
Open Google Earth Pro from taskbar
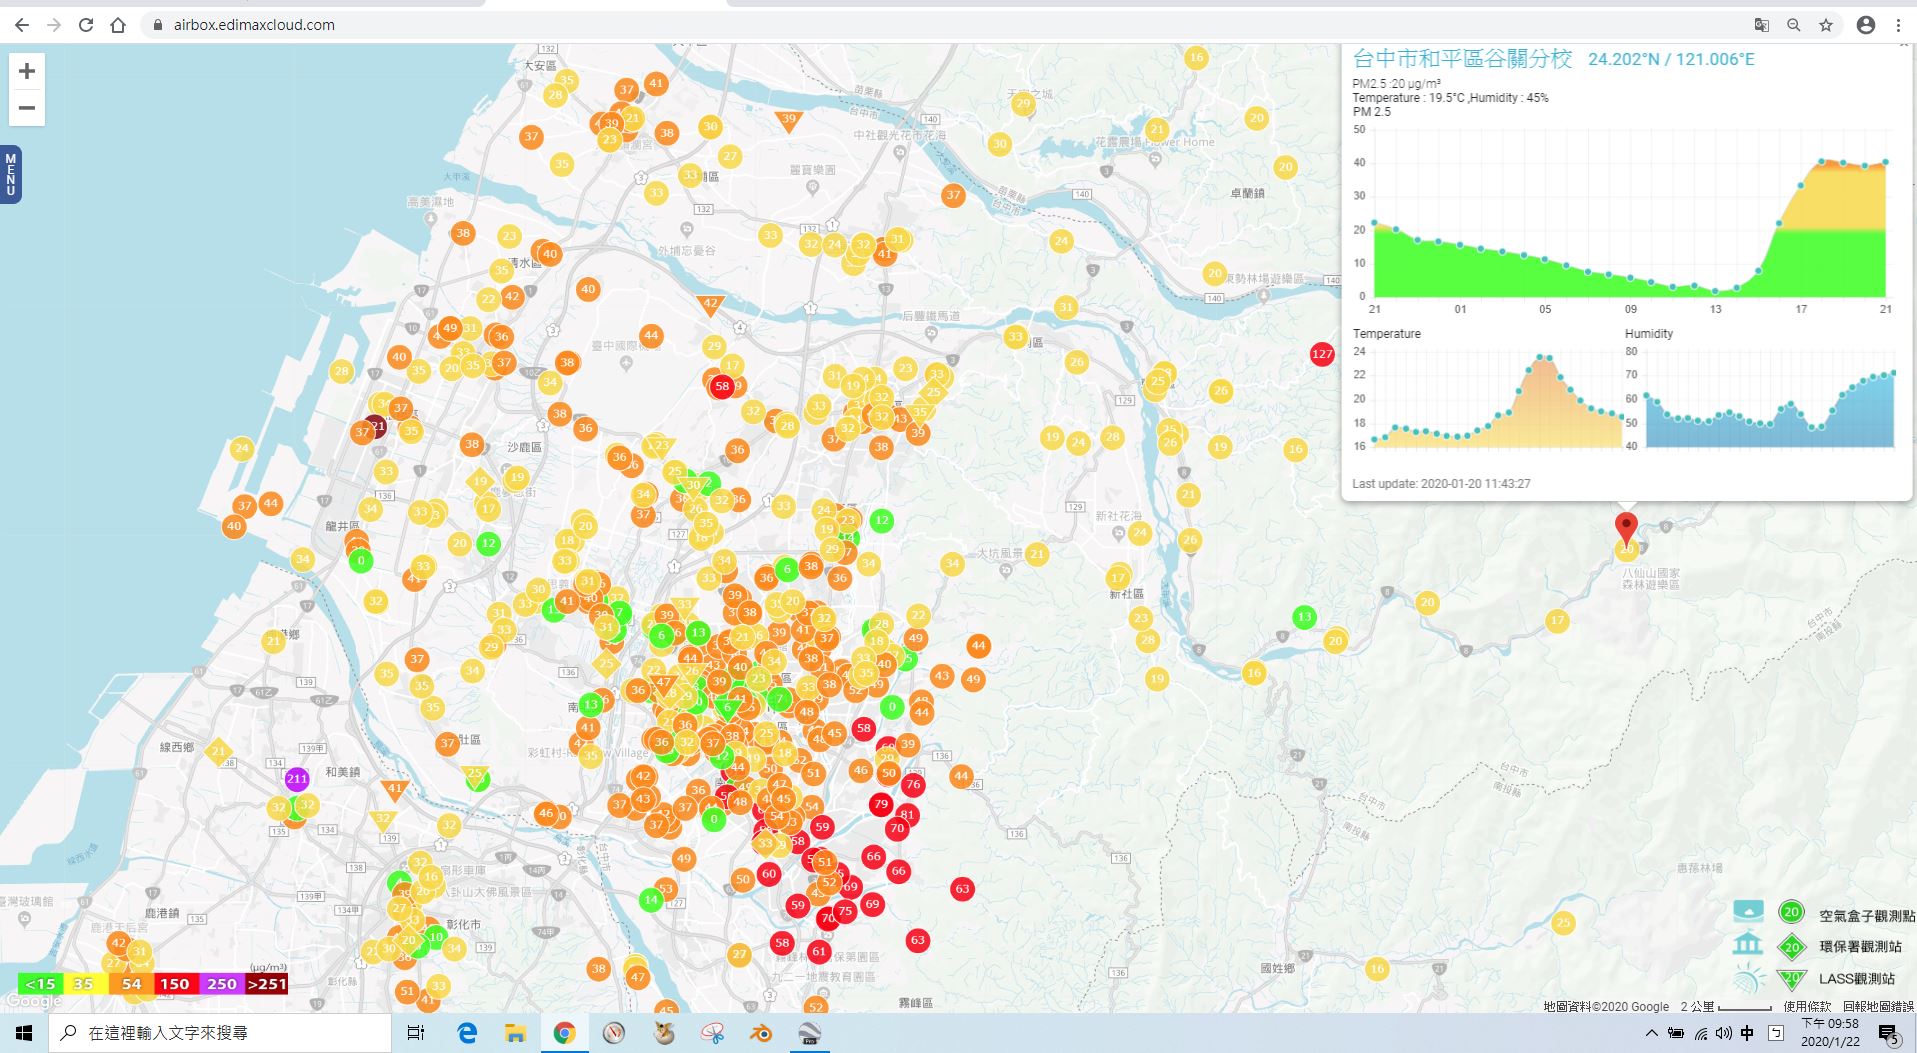[x=810, y=1033]
